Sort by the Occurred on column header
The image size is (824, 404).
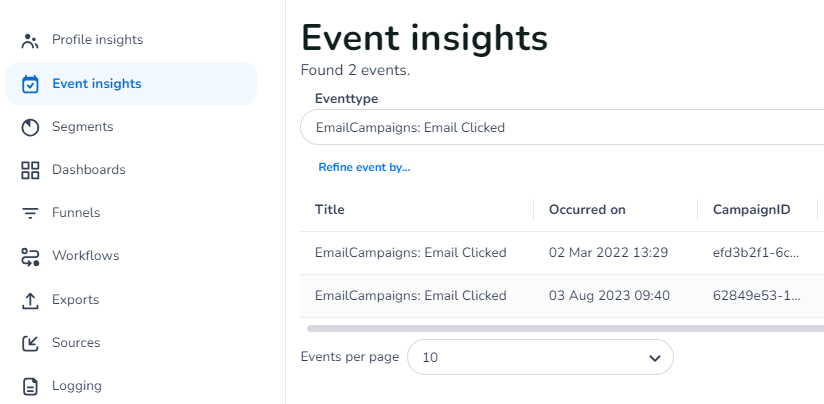click(x=587, y=210)
